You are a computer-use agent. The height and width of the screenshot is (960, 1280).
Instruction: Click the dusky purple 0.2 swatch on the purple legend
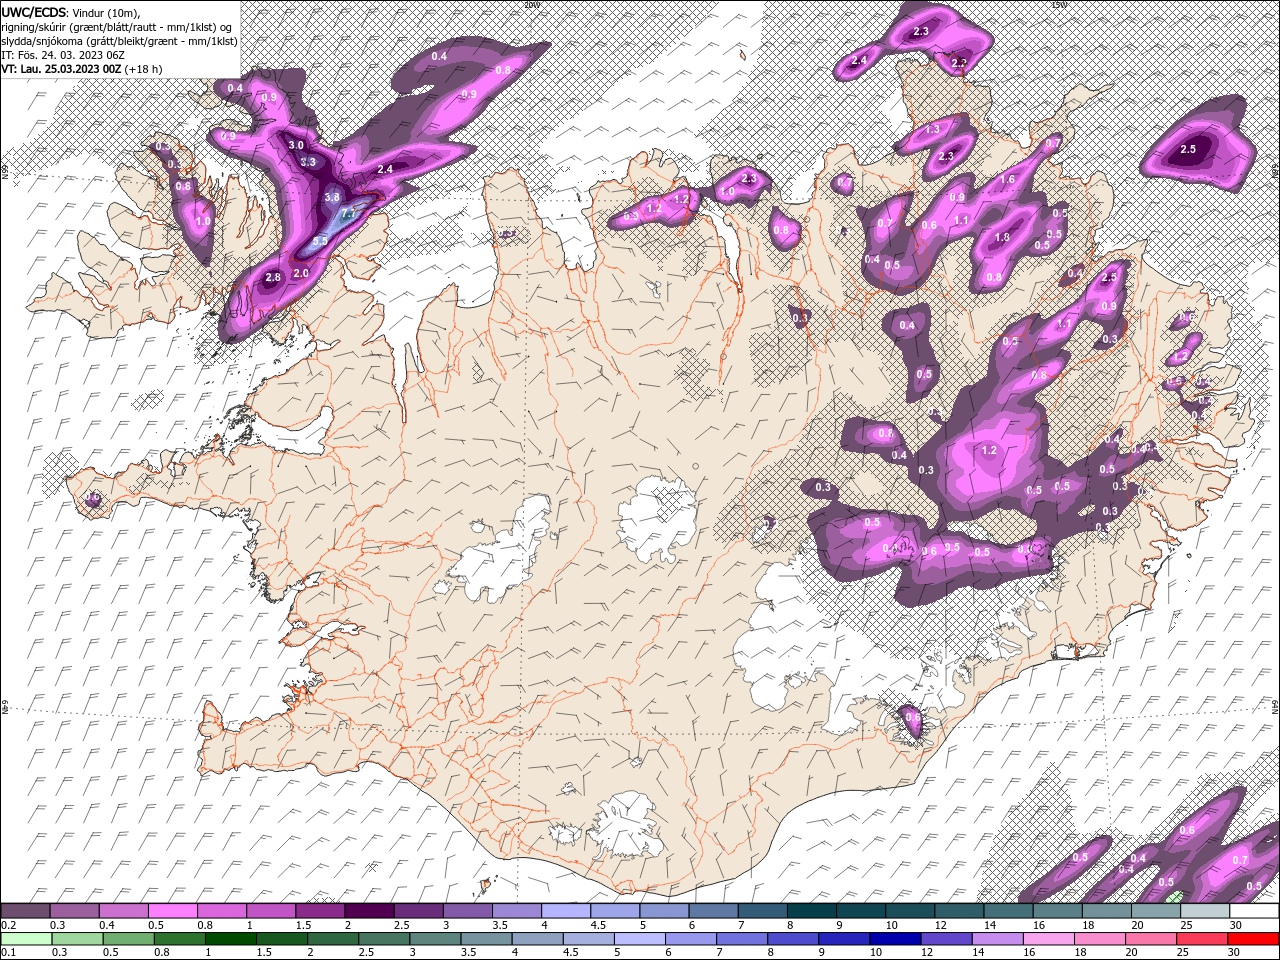[25, 911]
